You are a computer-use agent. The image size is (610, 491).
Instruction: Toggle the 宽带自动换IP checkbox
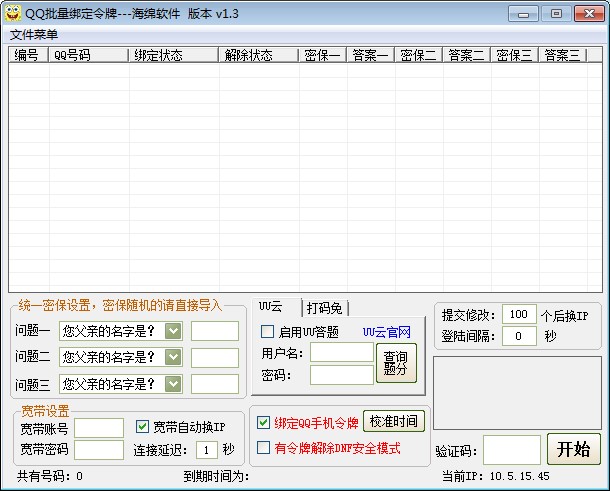coord(142,427)
